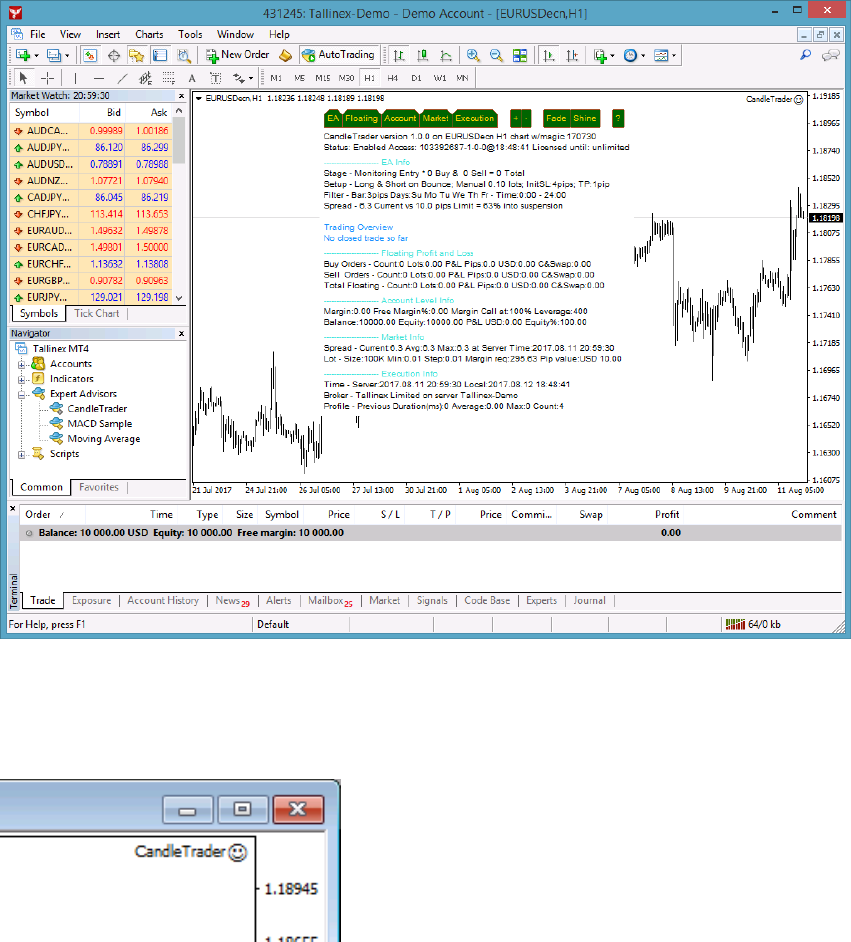Open the New Chart dropdown arrow

[36, 56]
